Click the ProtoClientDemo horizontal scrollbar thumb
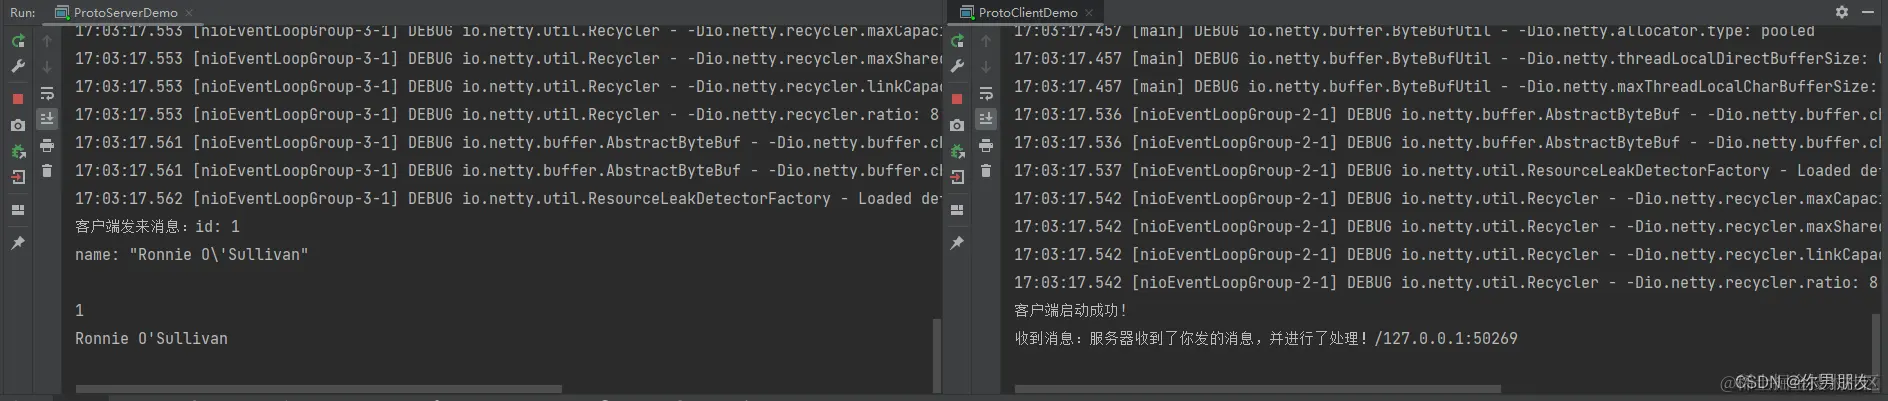The height and width of the screenshot is (401, 1888). [x=1257, y=389]
